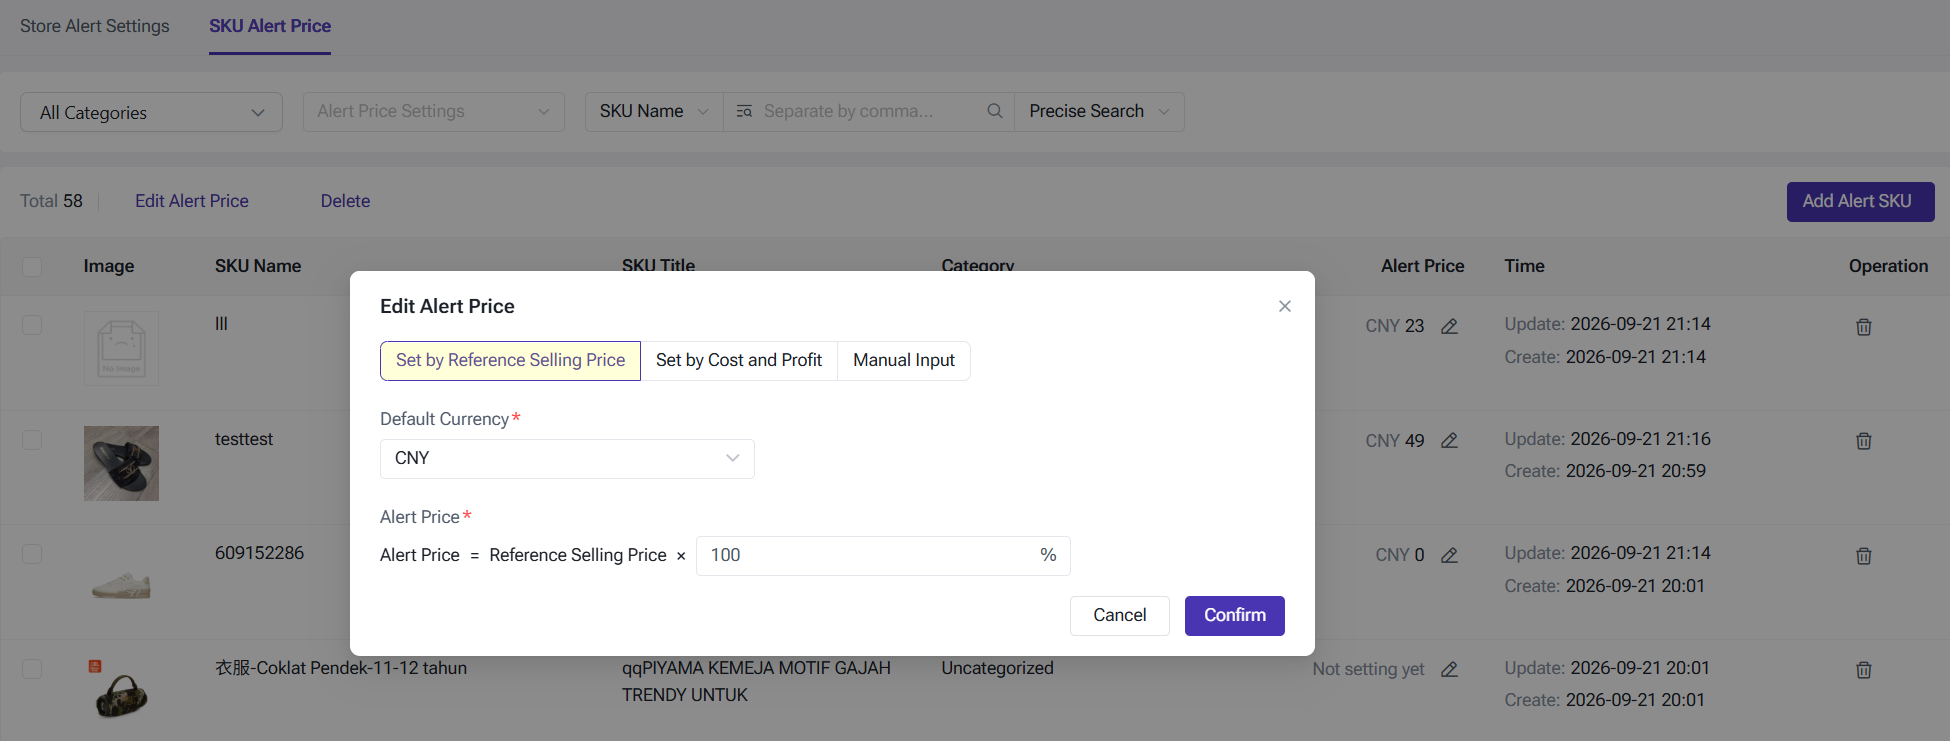Click the Separate by comma search field

pos(868,112)
